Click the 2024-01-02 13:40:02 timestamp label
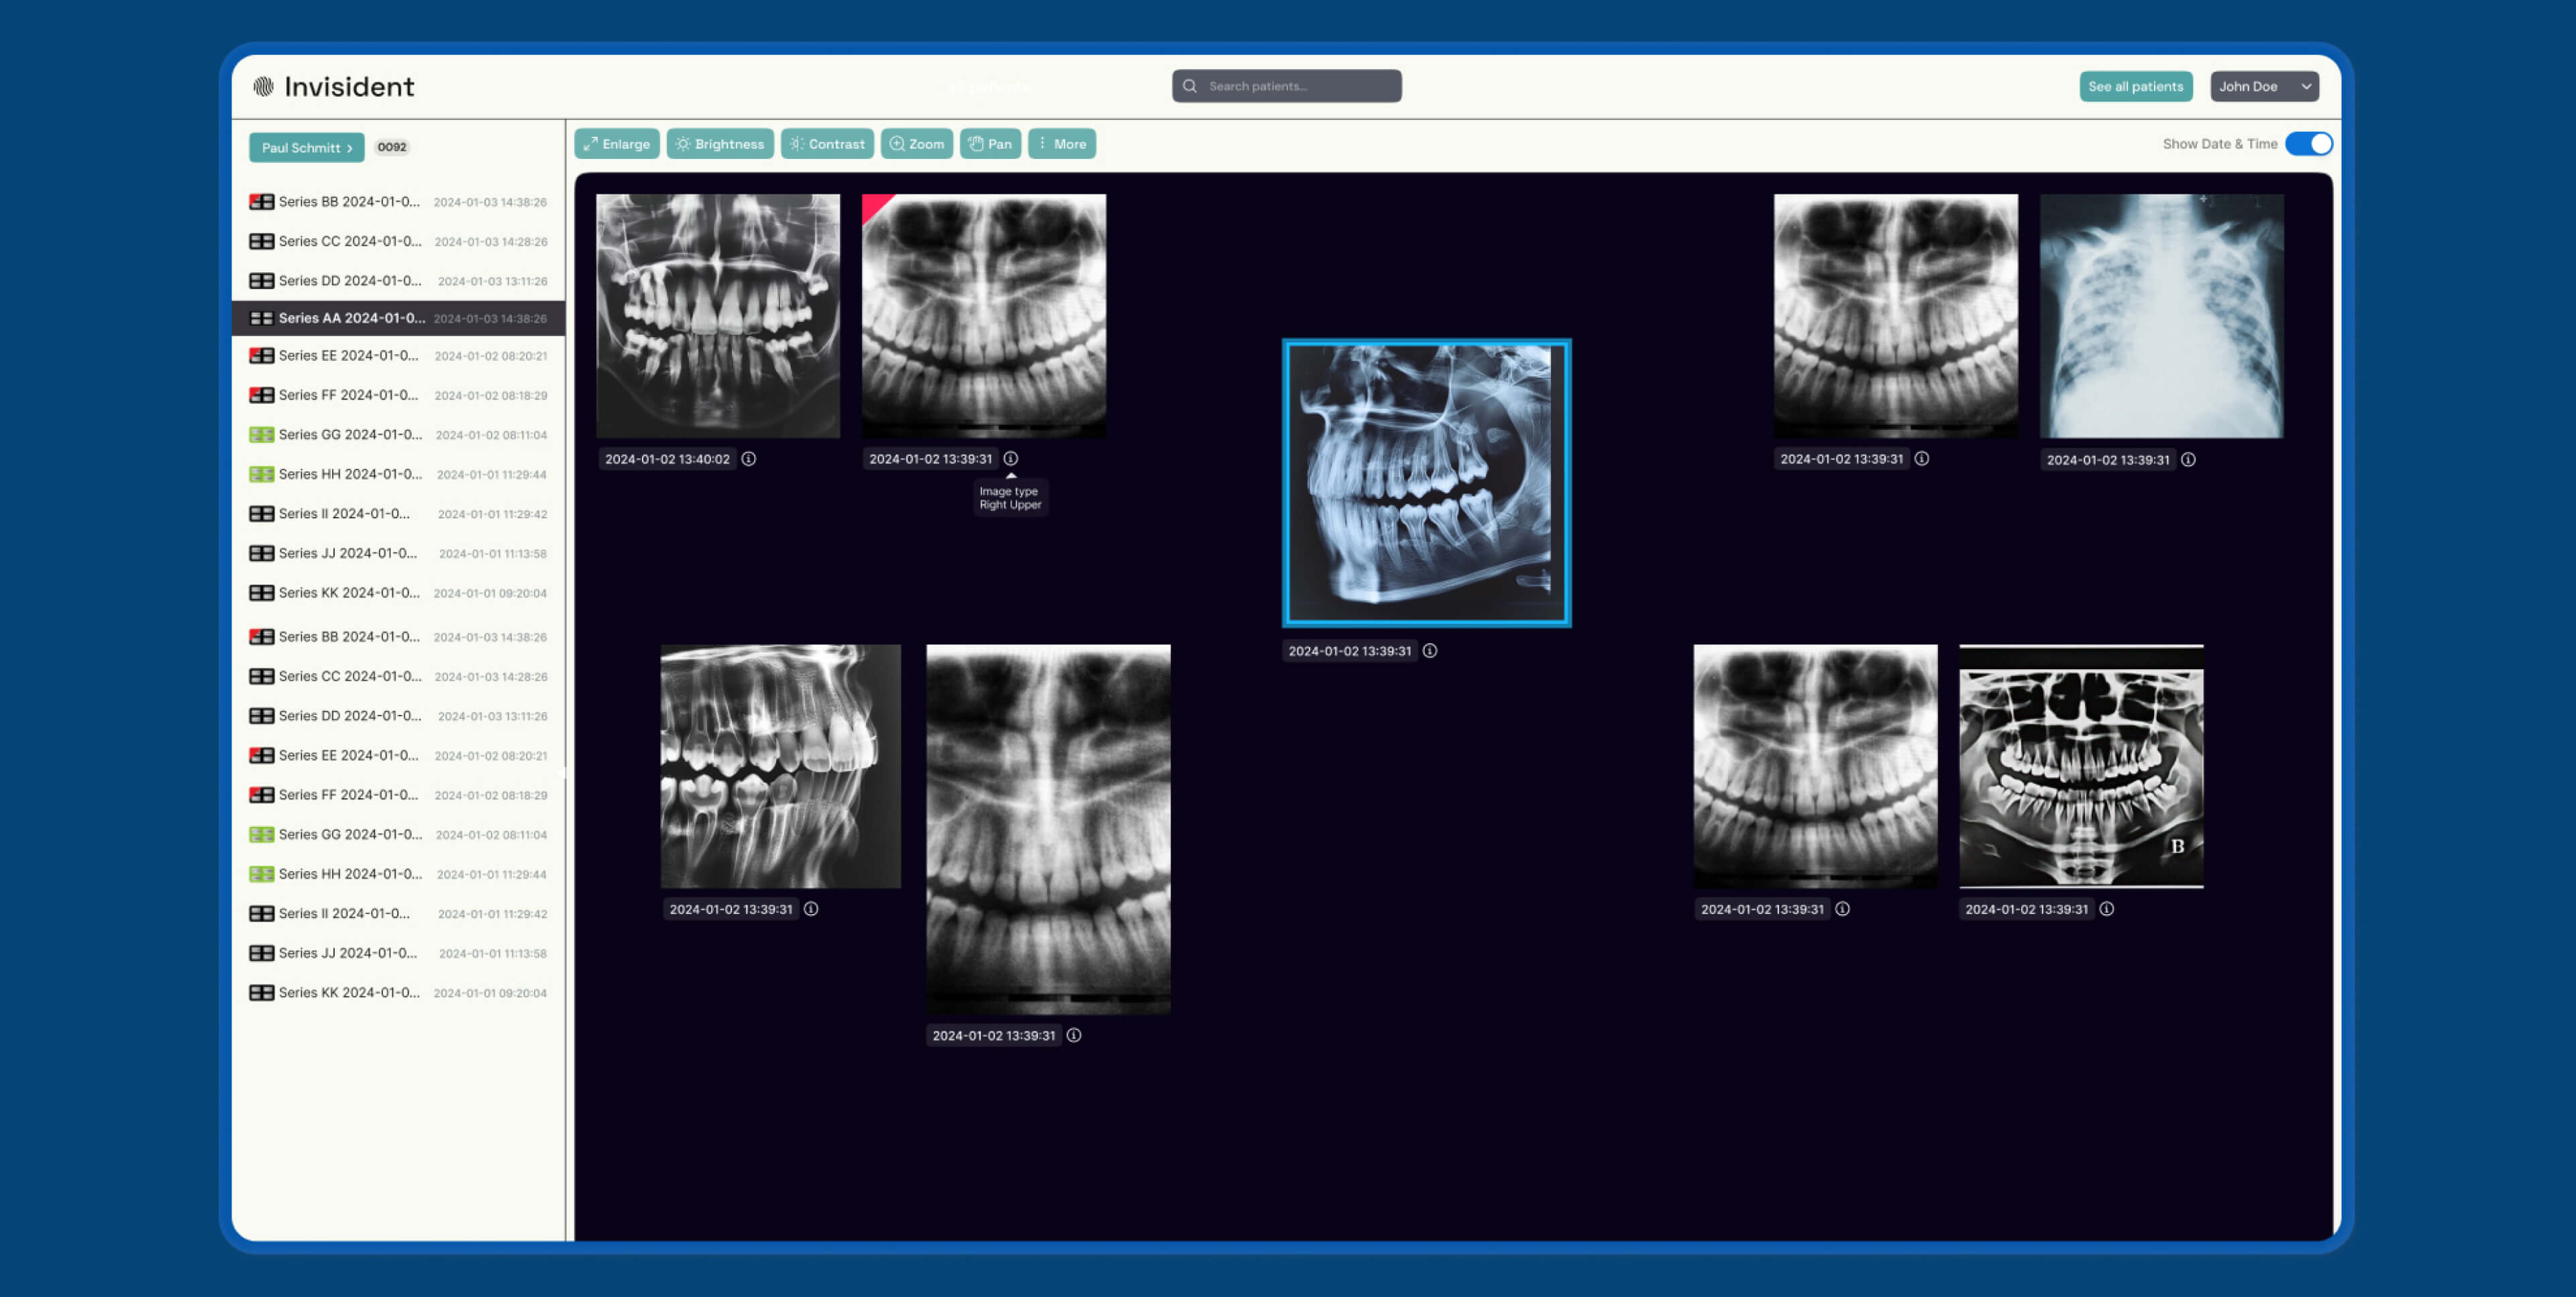The width and height of the screenshot is (2576, 1297). pyautogui.click(x=667, y=459)
